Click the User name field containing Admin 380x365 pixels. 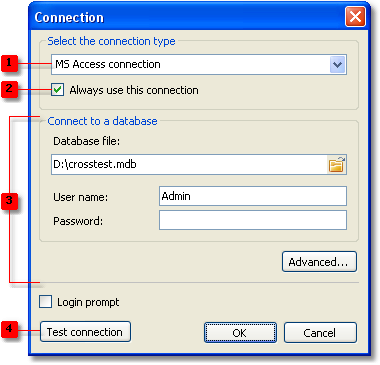[x=253, y=196]
